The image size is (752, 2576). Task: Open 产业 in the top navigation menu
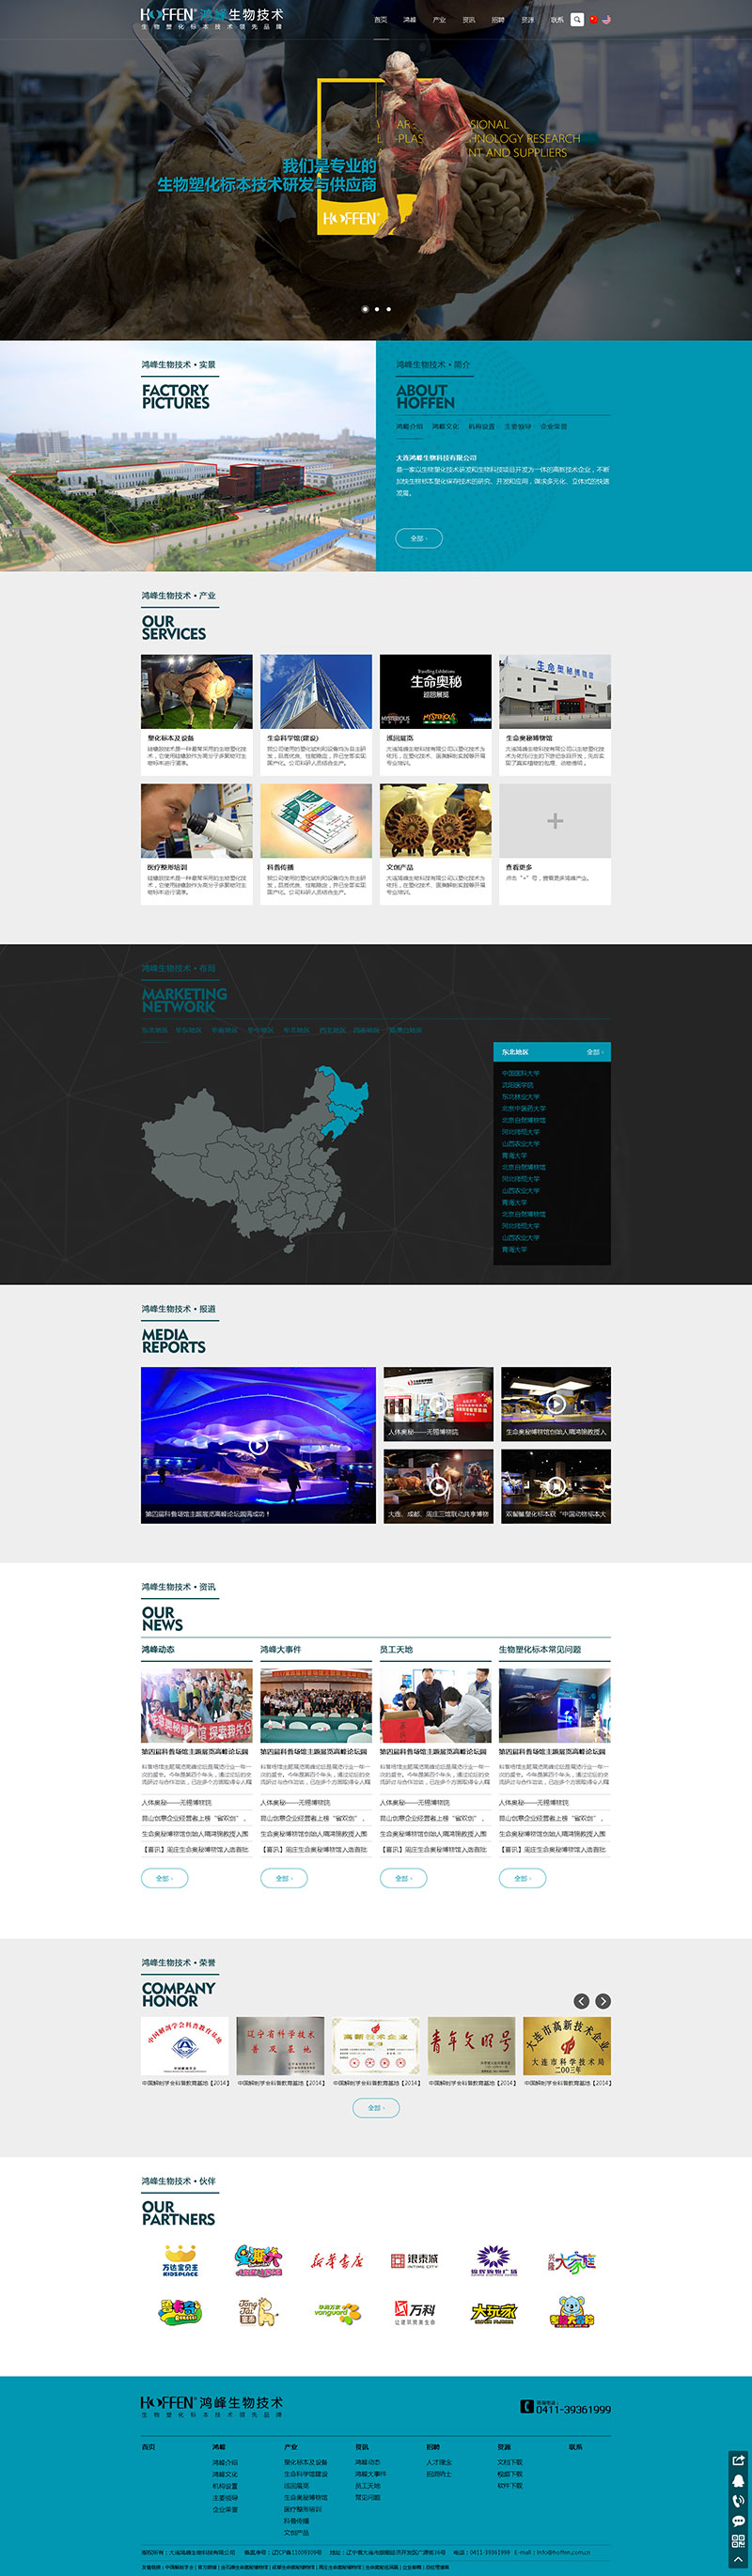[x=439, y=20]
